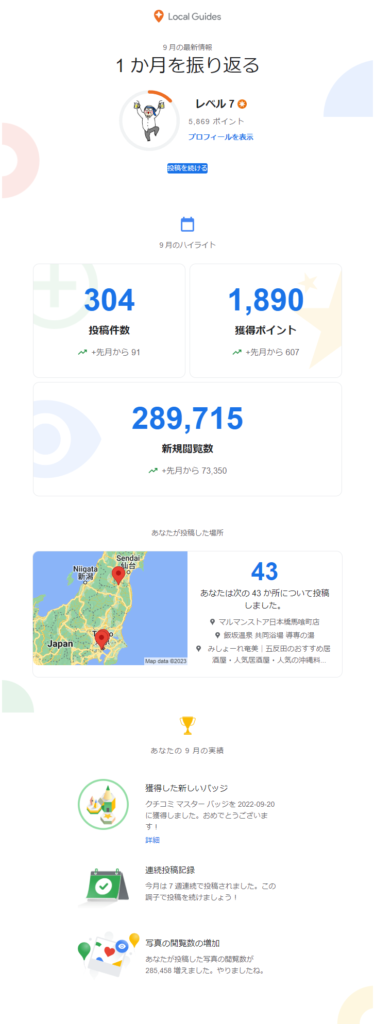Open the 詳細 link under new badge
Viewport: 375px width, 1024px height.
(152, 840)
